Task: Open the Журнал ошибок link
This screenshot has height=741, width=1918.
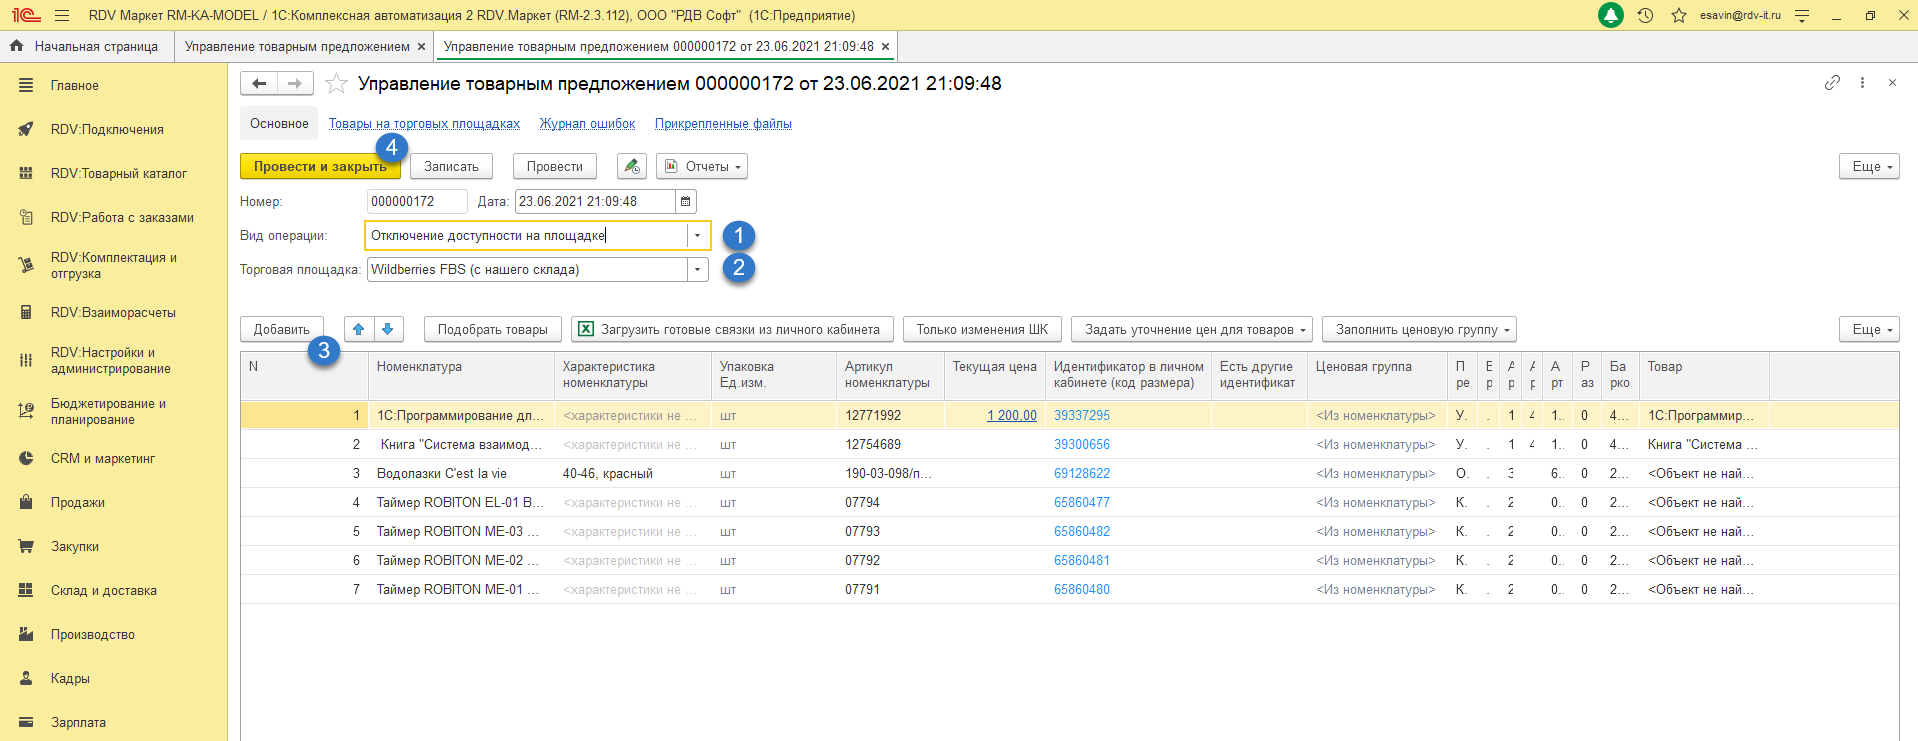Action: coord(587,124)
